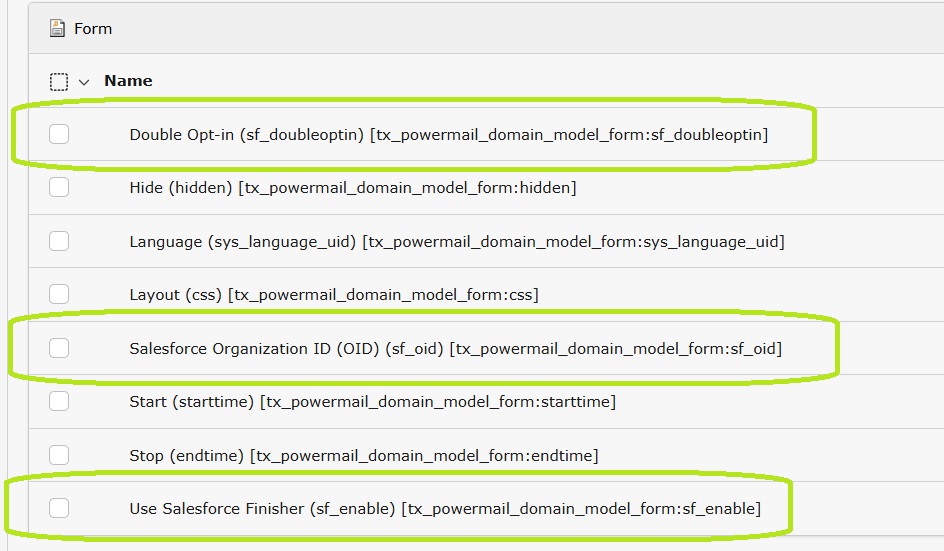Select the Use Salesforce Finisher (sf_enable) row text
This screenshot has height=551, width=944.
445,509
